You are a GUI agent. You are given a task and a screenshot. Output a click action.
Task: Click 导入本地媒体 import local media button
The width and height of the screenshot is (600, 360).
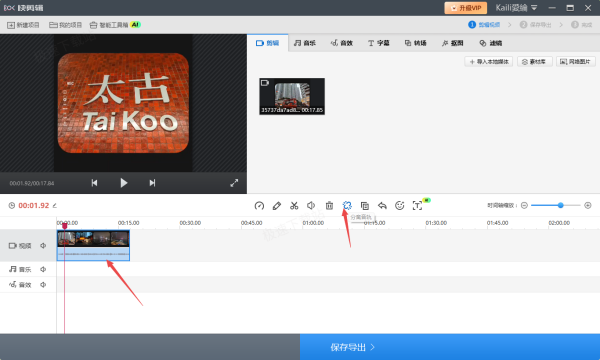489,62
